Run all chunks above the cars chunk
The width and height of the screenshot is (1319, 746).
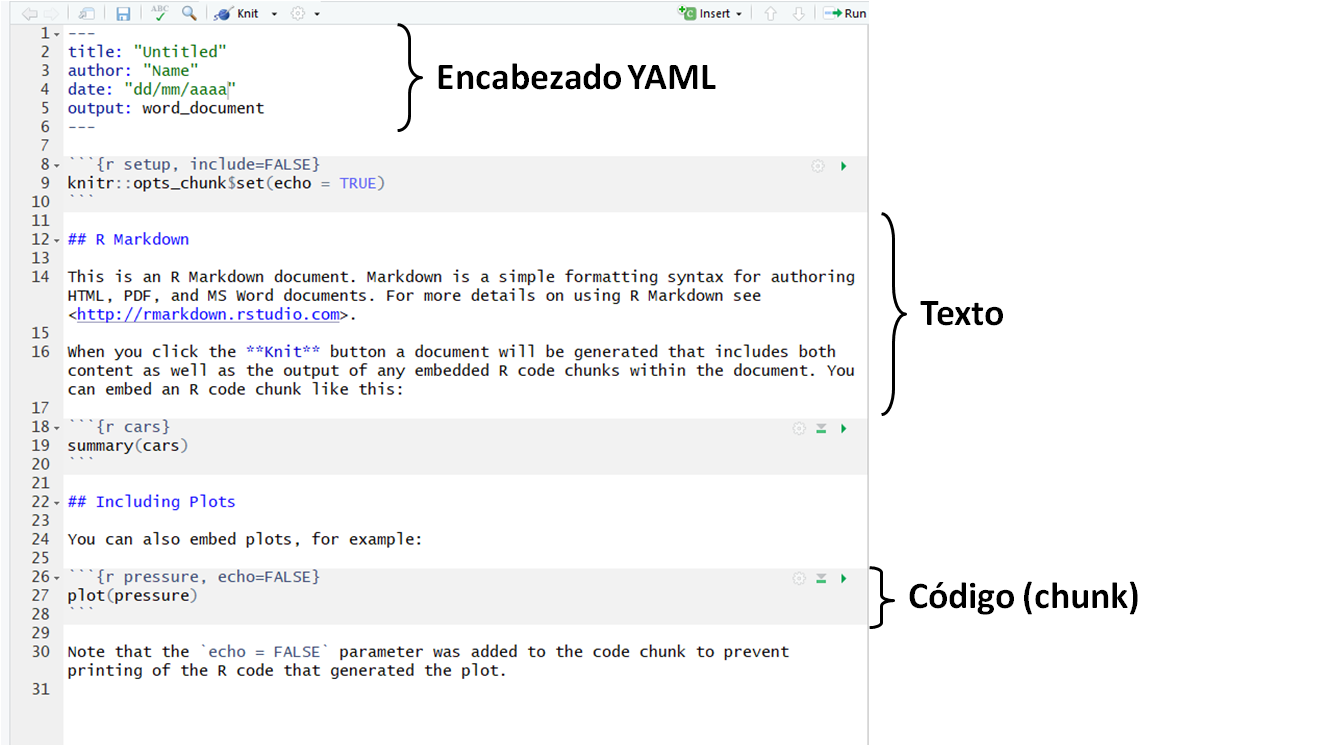(821, 428)
